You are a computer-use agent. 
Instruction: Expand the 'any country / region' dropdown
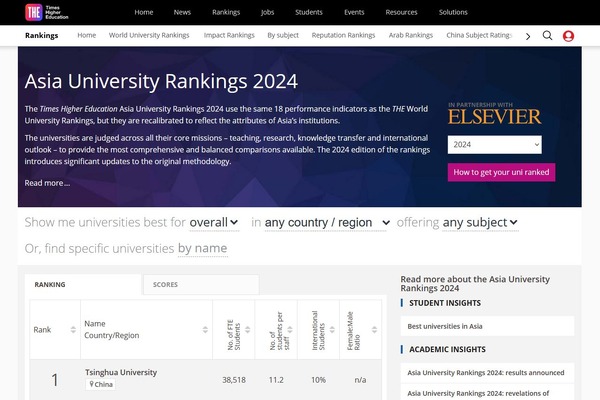pos(327,222)
